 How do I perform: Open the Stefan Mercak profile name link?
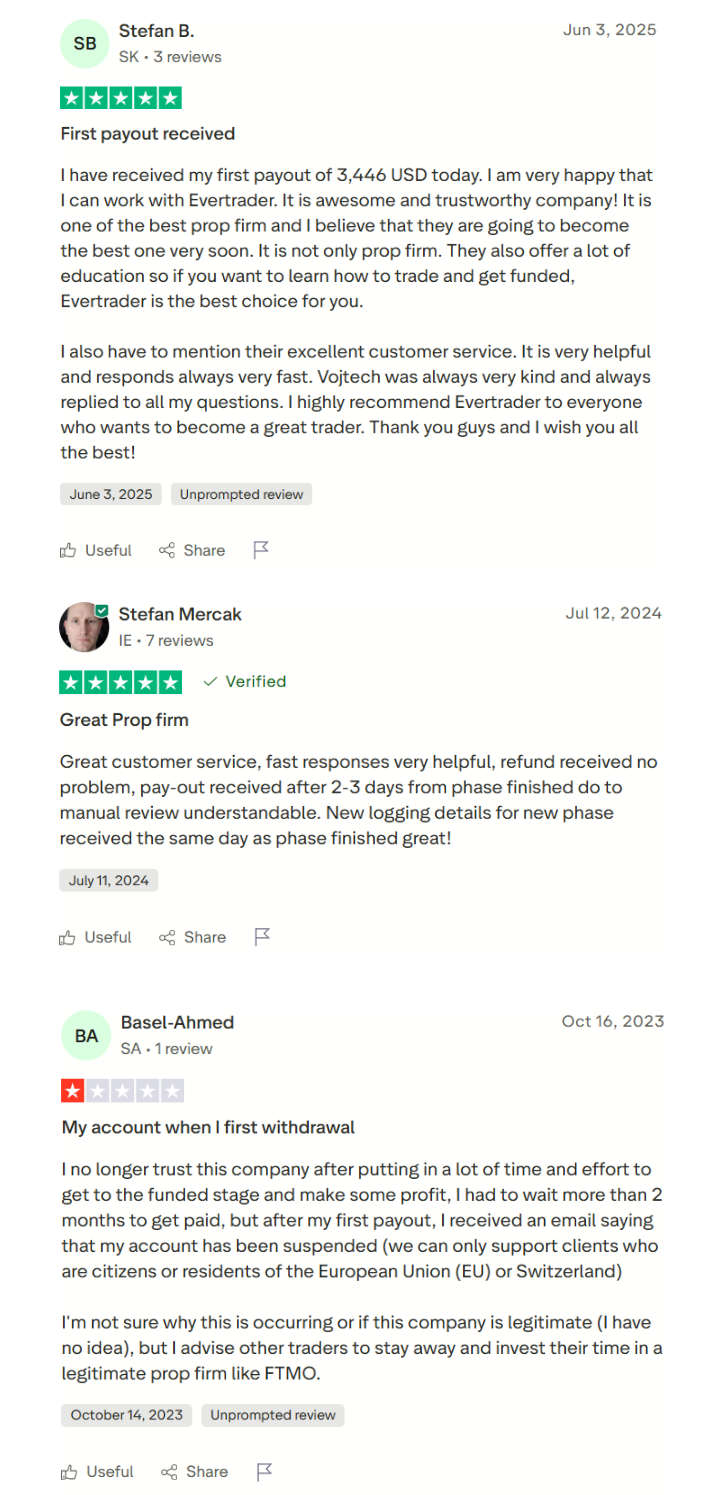click(x=180, y=614)
